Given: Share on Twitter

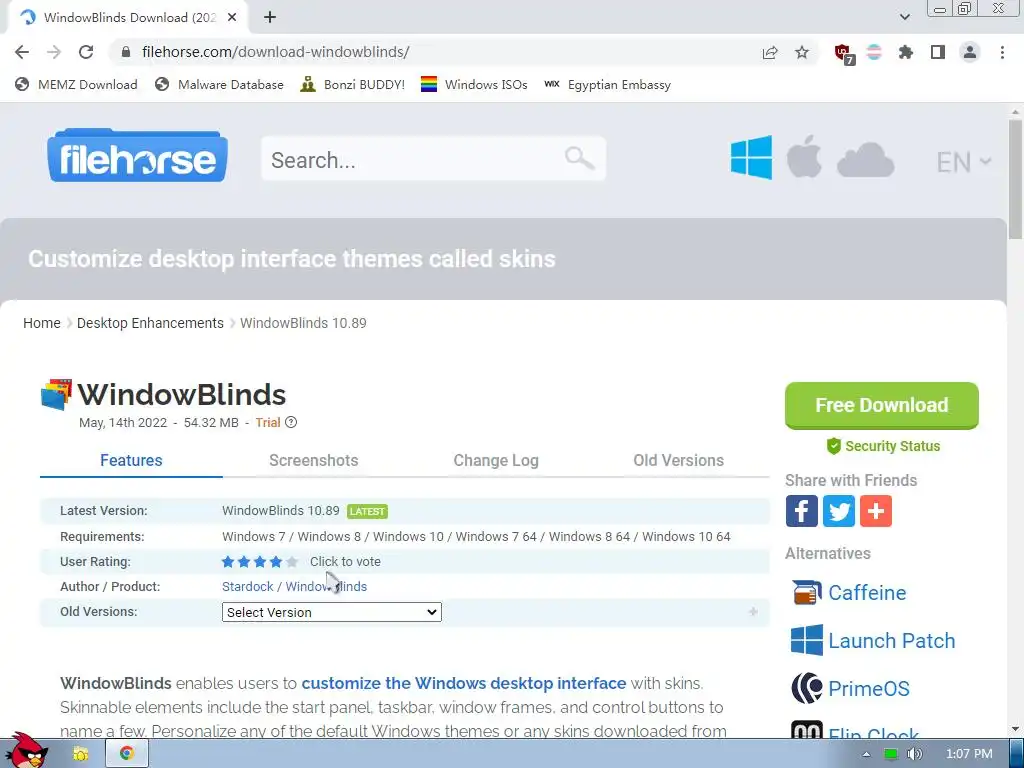Looking at the screenshot, I should coord(839,511).
